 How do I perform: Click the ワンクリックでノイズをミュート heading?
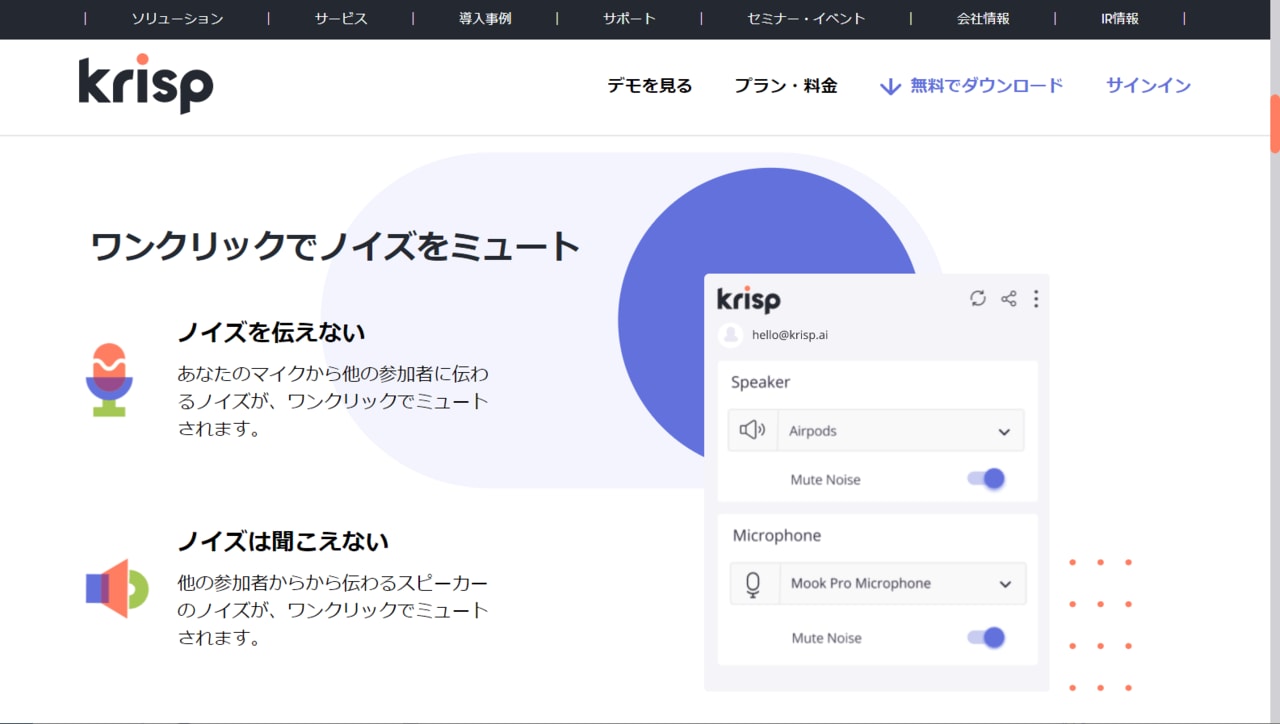pos(335,246)
